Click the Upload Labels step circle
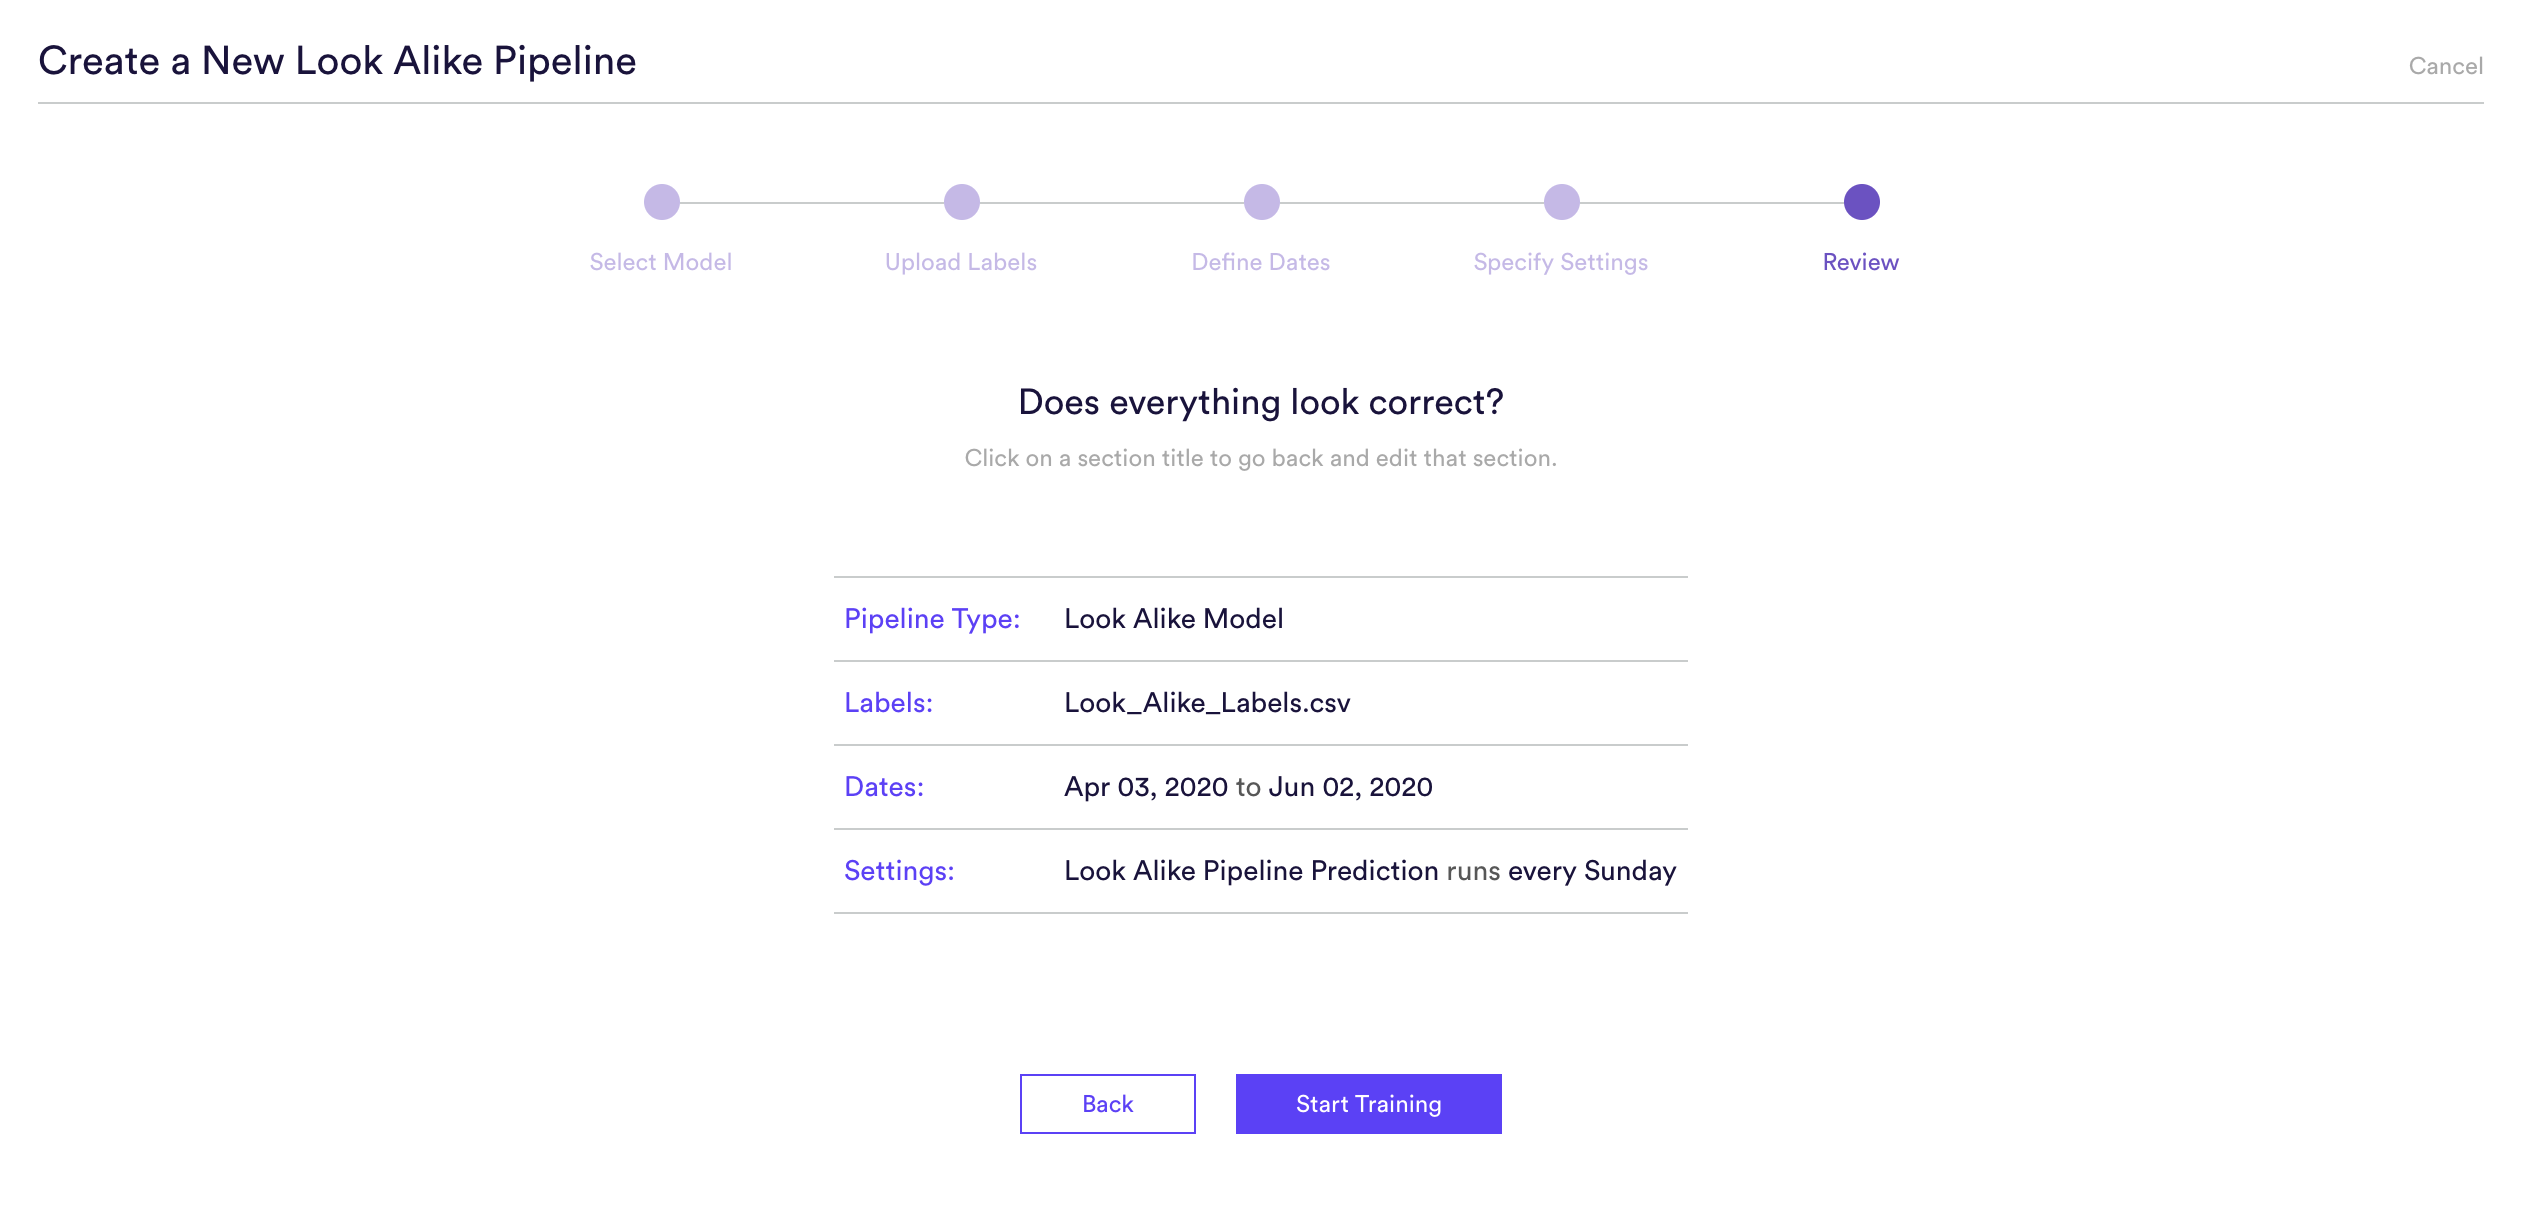Screen dimensions: 2522x1222 (961, 202)
